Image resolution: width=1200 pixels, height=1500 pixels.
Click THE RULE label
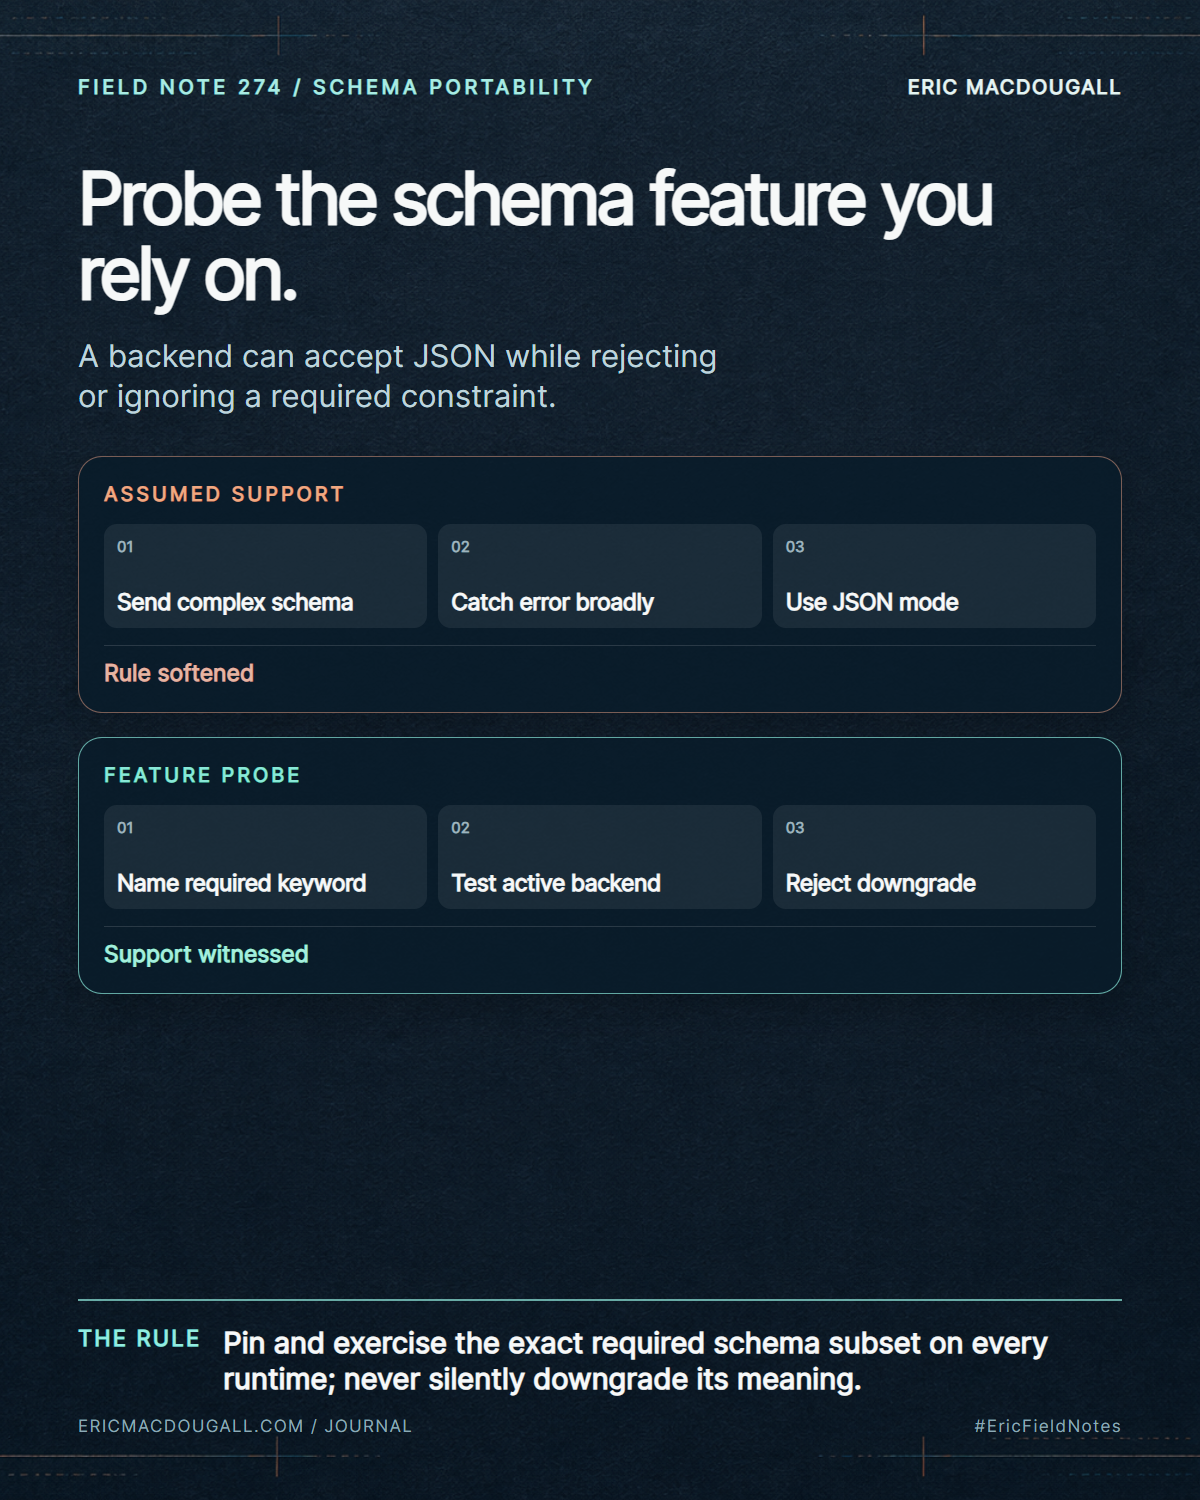(139, 1339)
